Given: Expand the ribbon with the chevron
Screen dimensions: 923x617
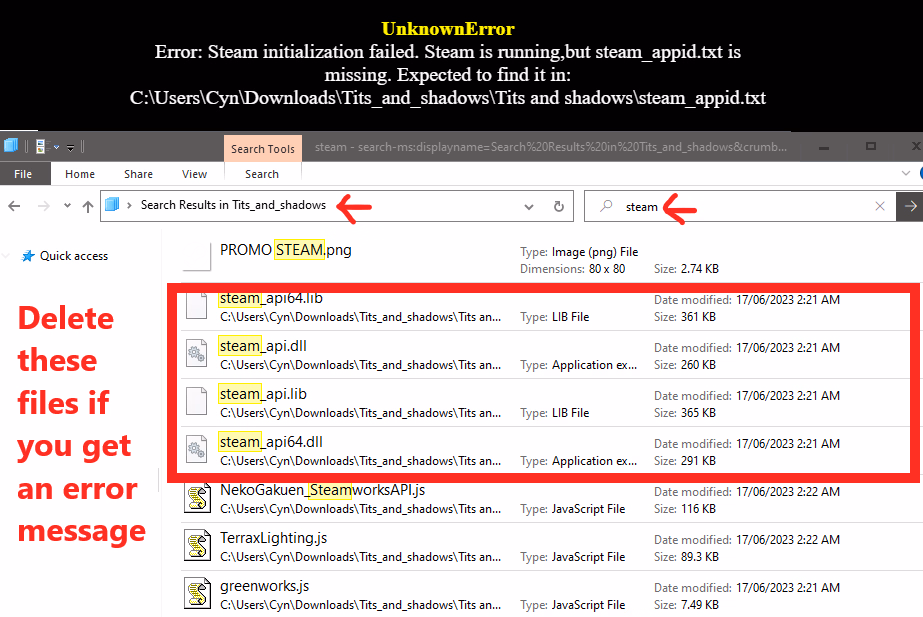Looking at the screenshot, I should coord(905,173).
